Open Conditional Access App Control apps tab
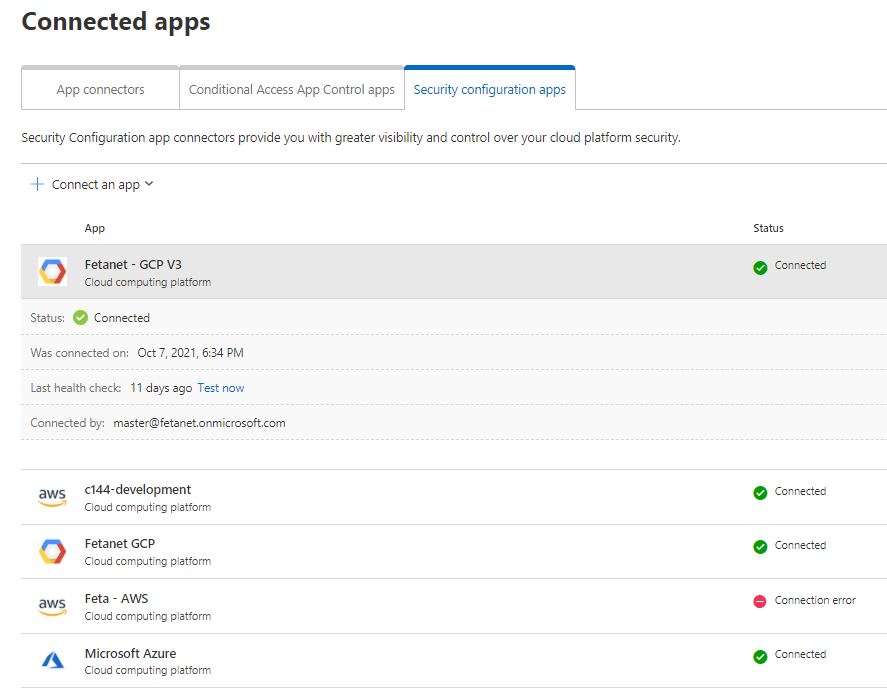 click(x=291, y=90)
